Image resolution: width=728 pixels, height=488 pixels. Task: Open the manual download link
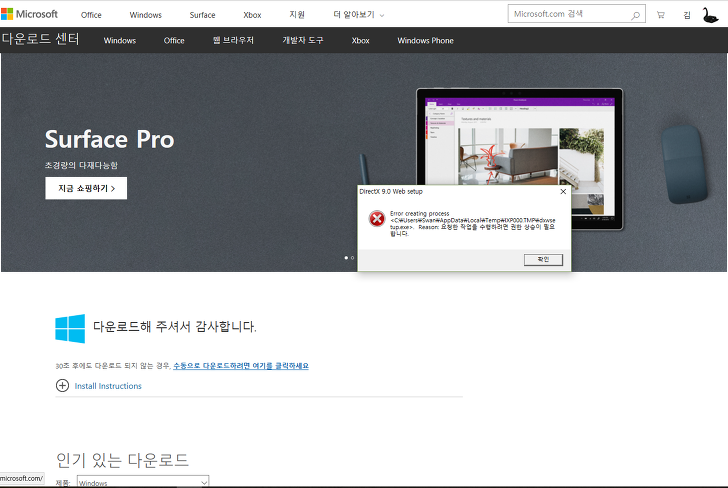pyautogui.click(x=240, y=366)
